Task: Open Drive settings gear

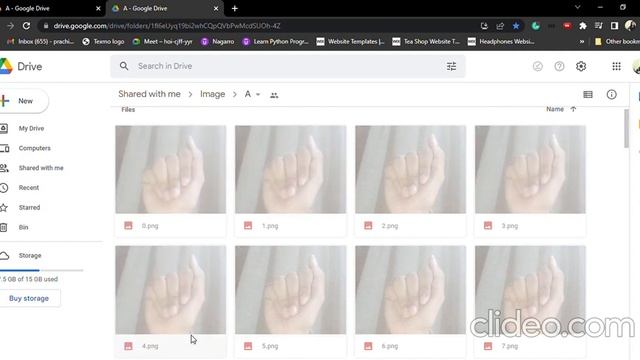Action: [581, 66]
